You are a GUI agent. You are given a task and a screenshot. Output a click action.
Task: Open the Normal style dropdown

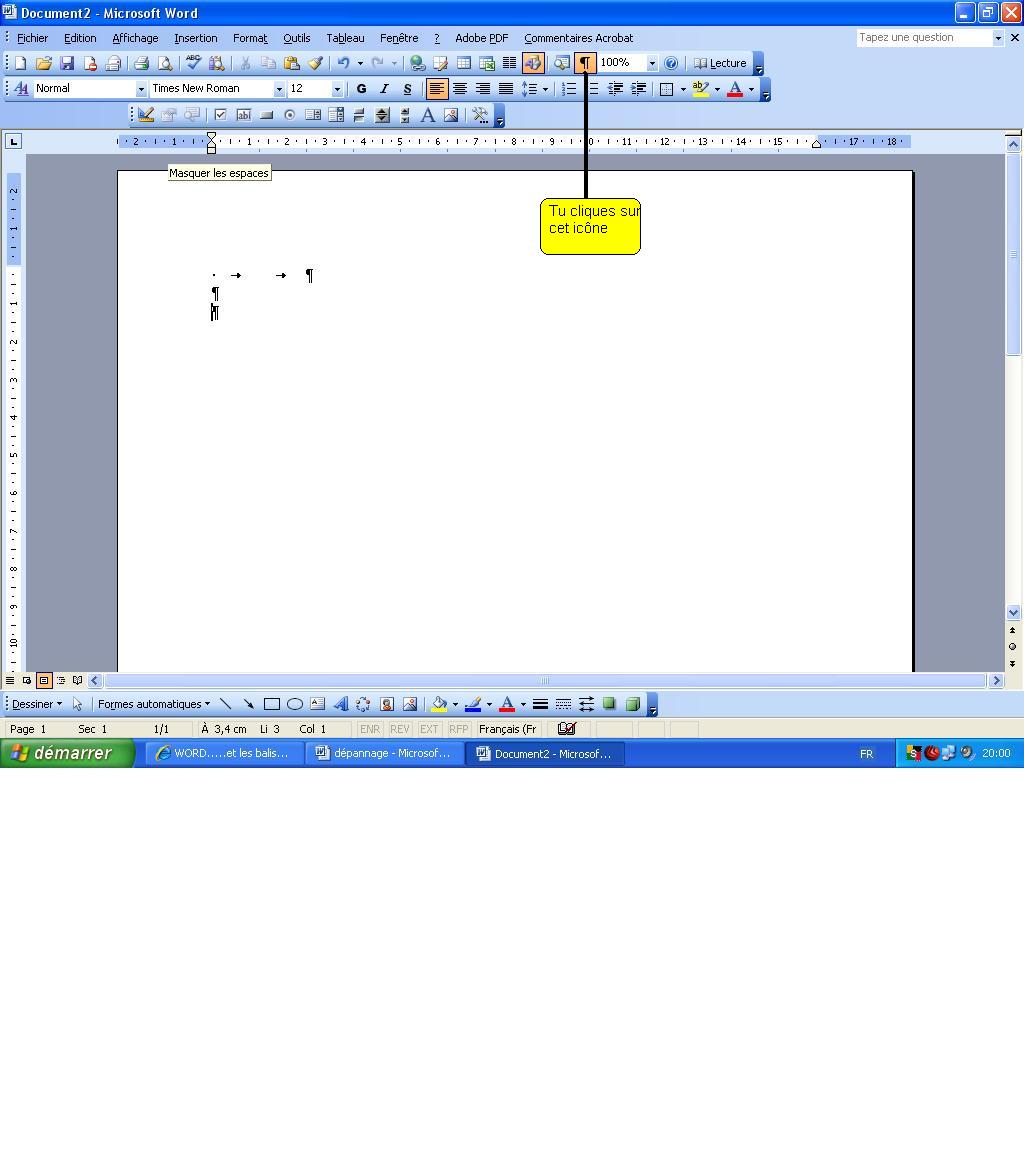click(x=140, y=89)
